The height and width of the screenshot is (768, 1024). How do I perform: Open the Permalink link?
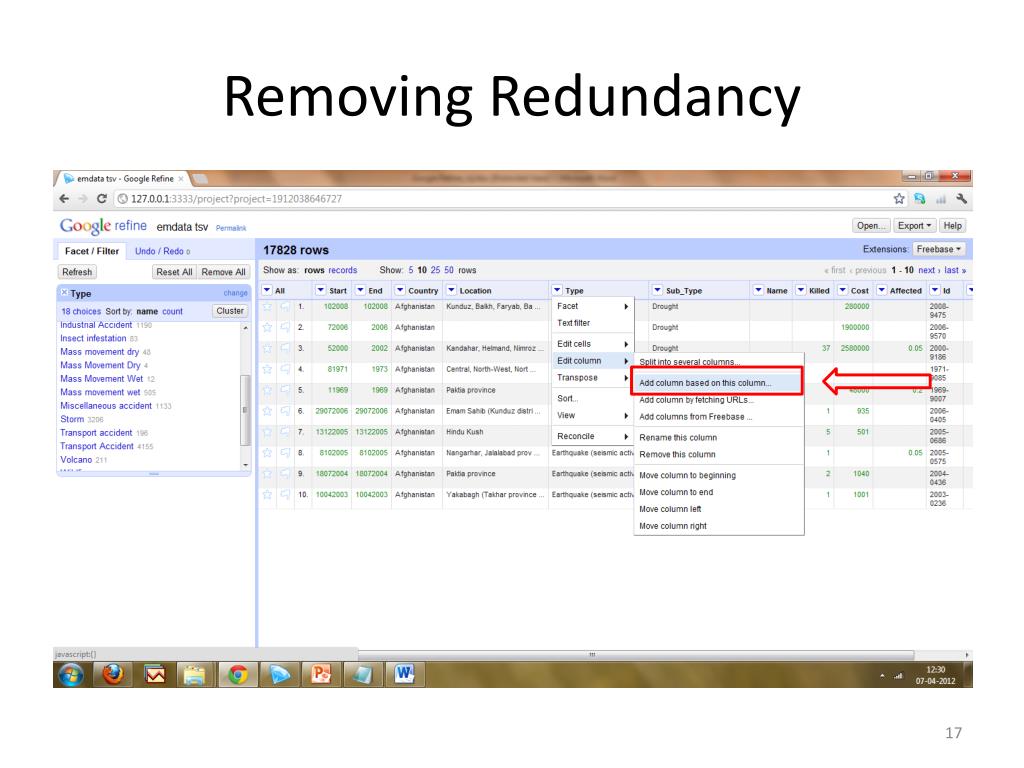pos(231,228)
